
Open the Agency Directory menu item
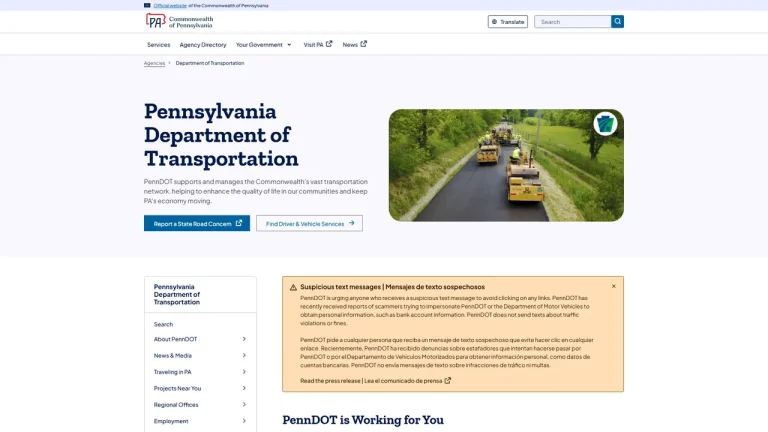[x=203, y=45]
